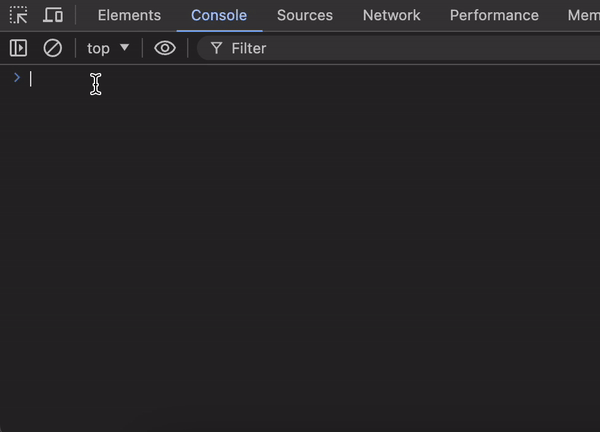This screenshot has height=432, width=600.
Task: Open the Performance tab
Action: click(494, 15)
